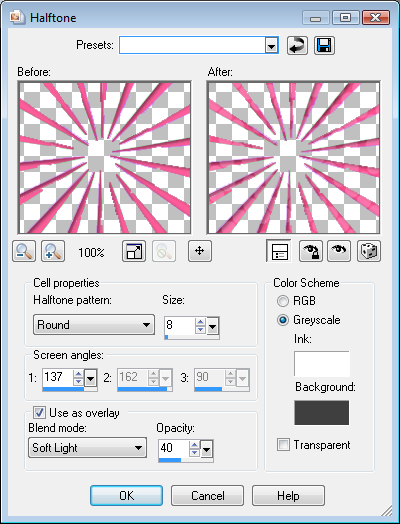The width and height of the screenshot is (400, 524).
Task: Uncheck the Use as overlay checkbox
Action: click(x=39, y=412)
